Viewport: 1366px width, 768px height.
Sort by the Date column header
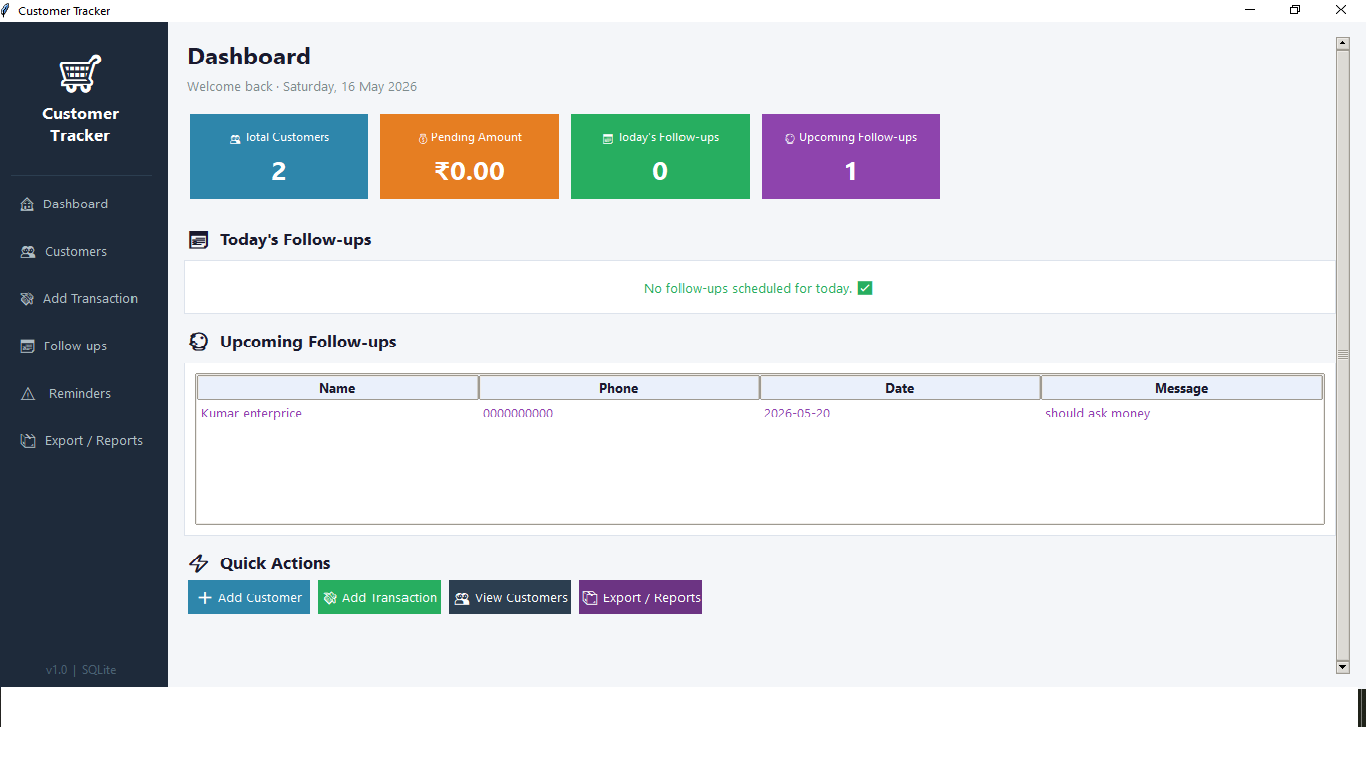coord(900,388)
